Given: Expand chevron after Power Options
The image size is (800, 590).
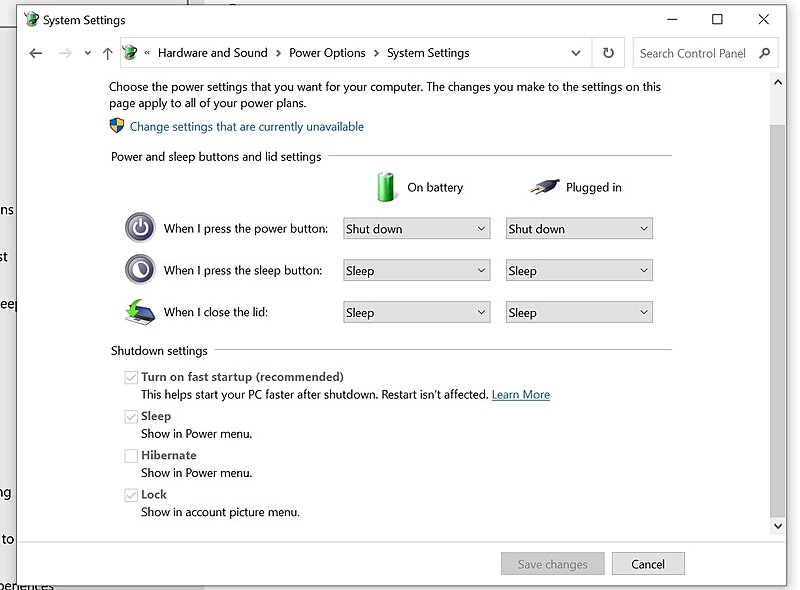Looking at the screenshot, I should pos(377,53).
